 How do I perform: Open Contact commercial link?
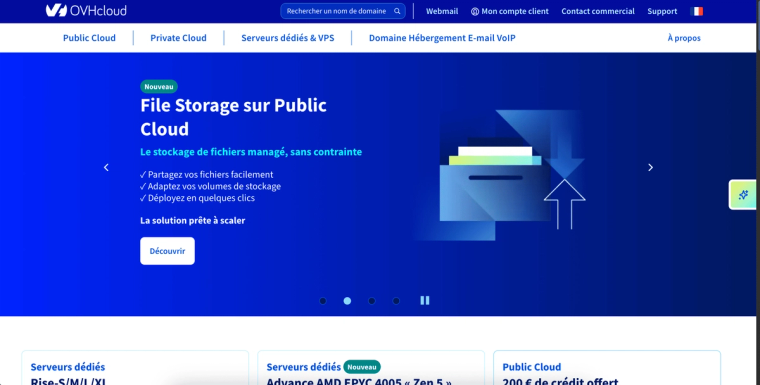pyautogui.click(x=598, y=11)
